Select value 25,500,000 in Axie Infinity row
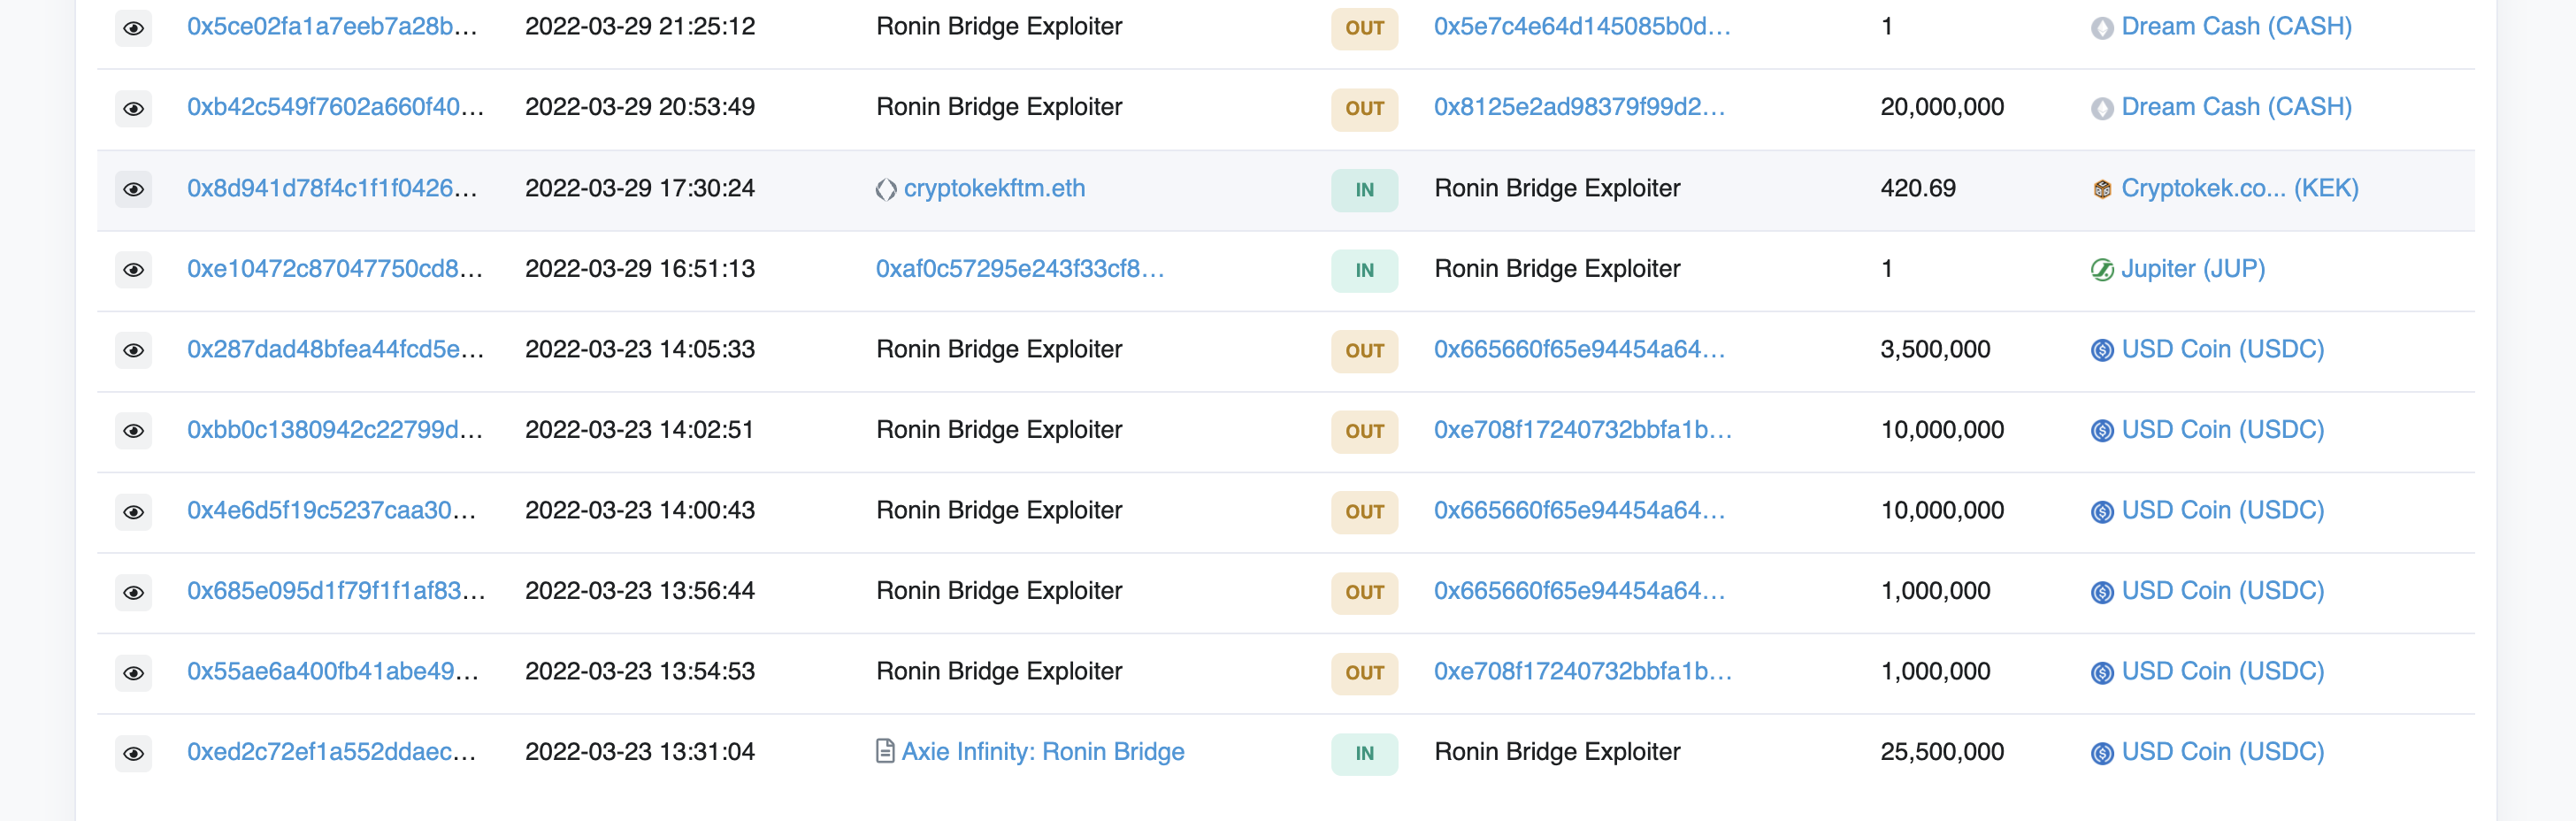The width and height of the screenshot is (2576, 821). 1942,752
